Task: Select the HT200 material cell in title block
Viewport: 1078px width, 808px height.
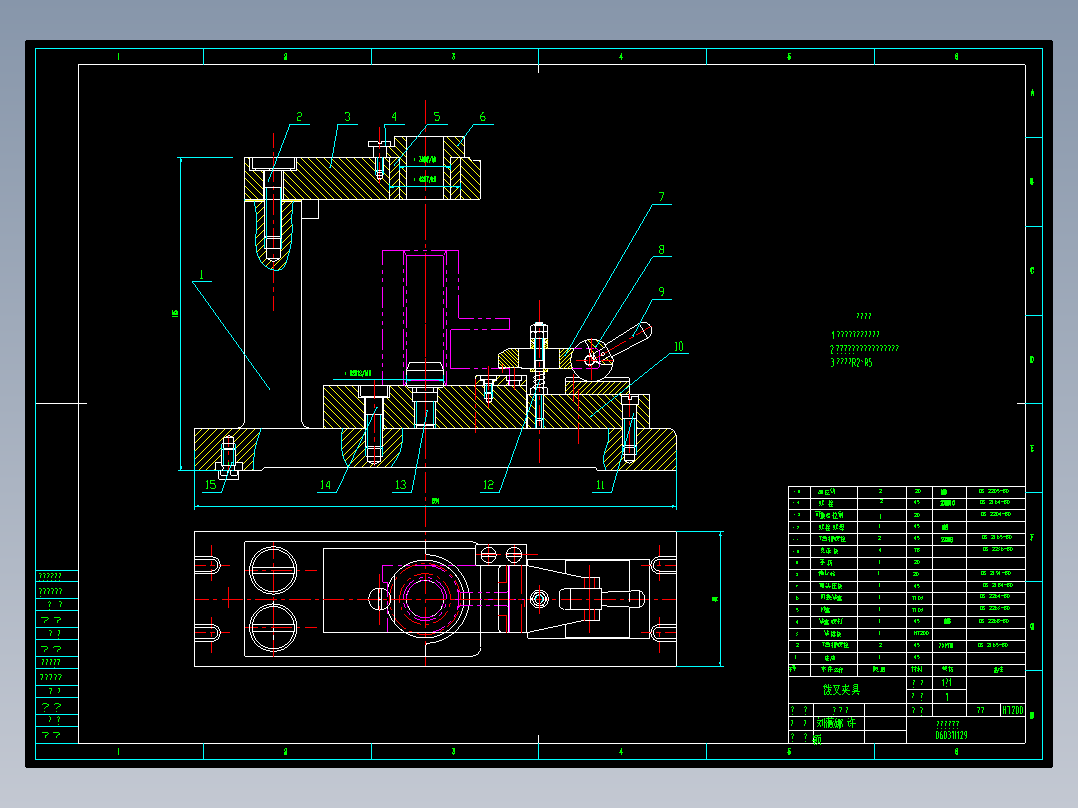Action: (x=1013, y=710)
